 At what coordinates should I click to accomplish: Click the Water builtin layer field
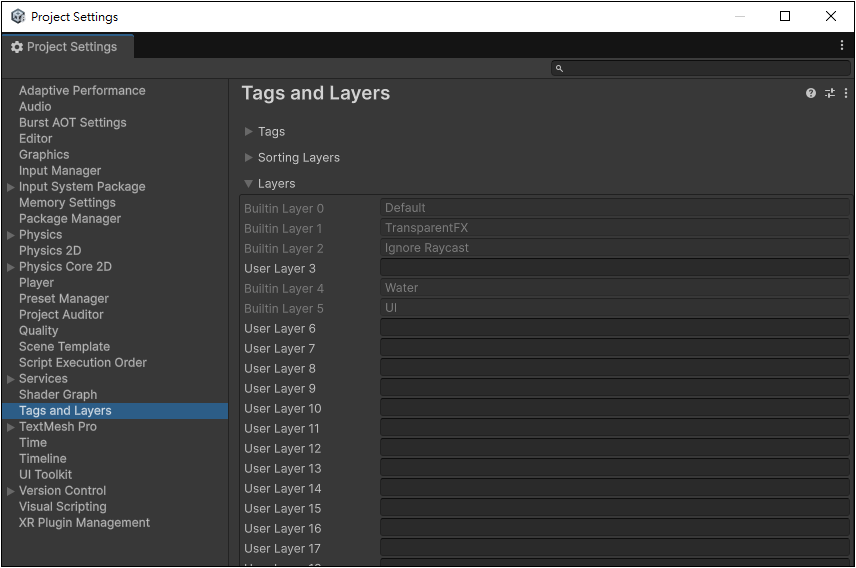coord(615,288)
